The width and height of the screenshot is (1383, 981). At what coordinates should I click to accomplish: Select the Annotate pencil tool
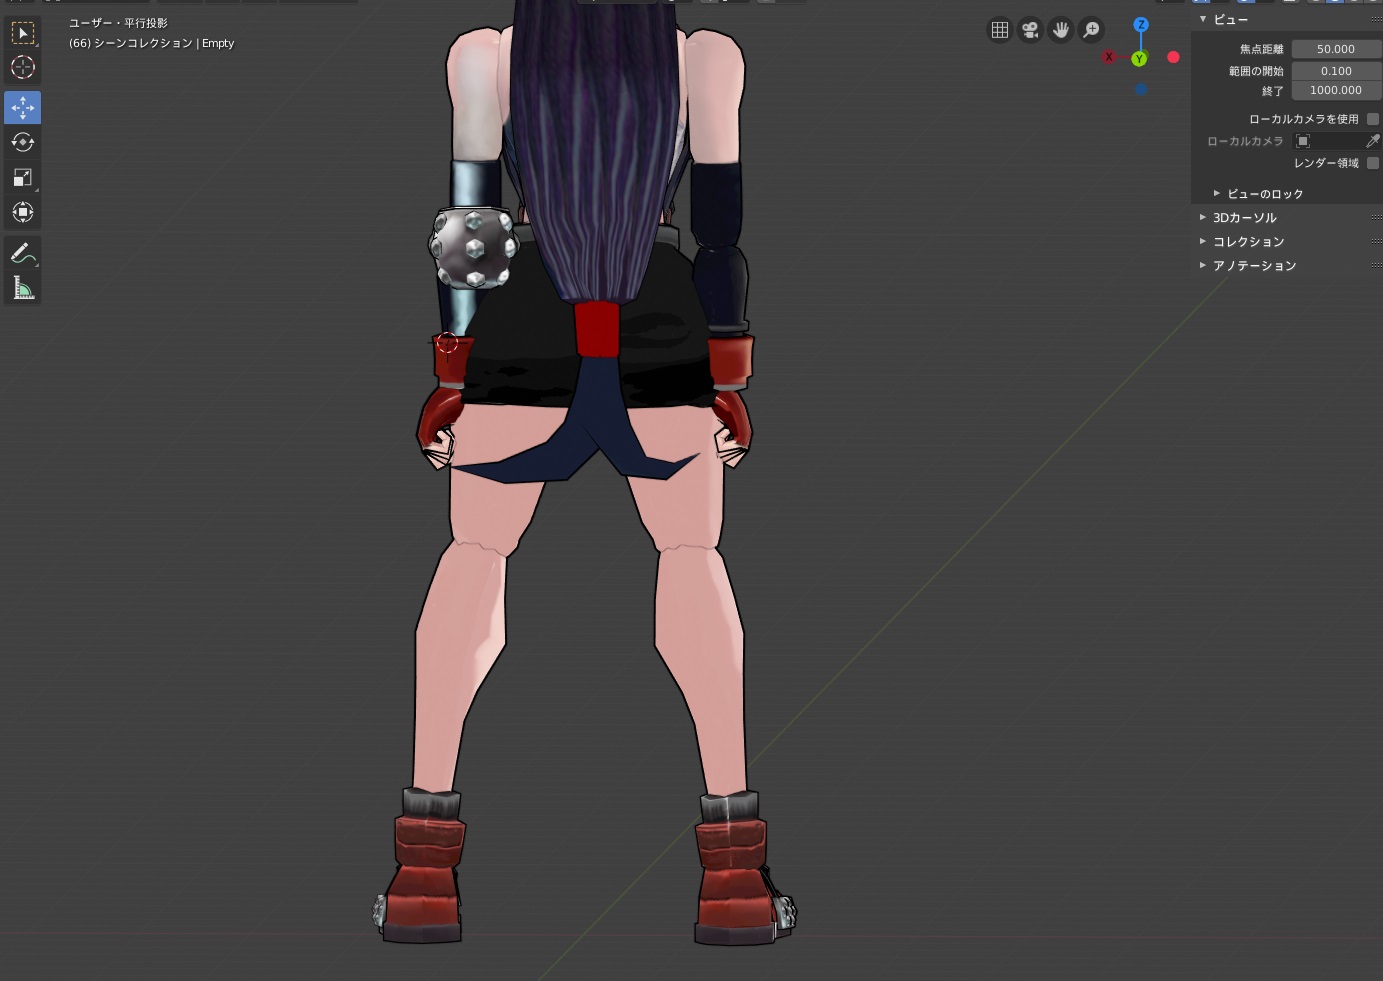click(x=23, y=254)
